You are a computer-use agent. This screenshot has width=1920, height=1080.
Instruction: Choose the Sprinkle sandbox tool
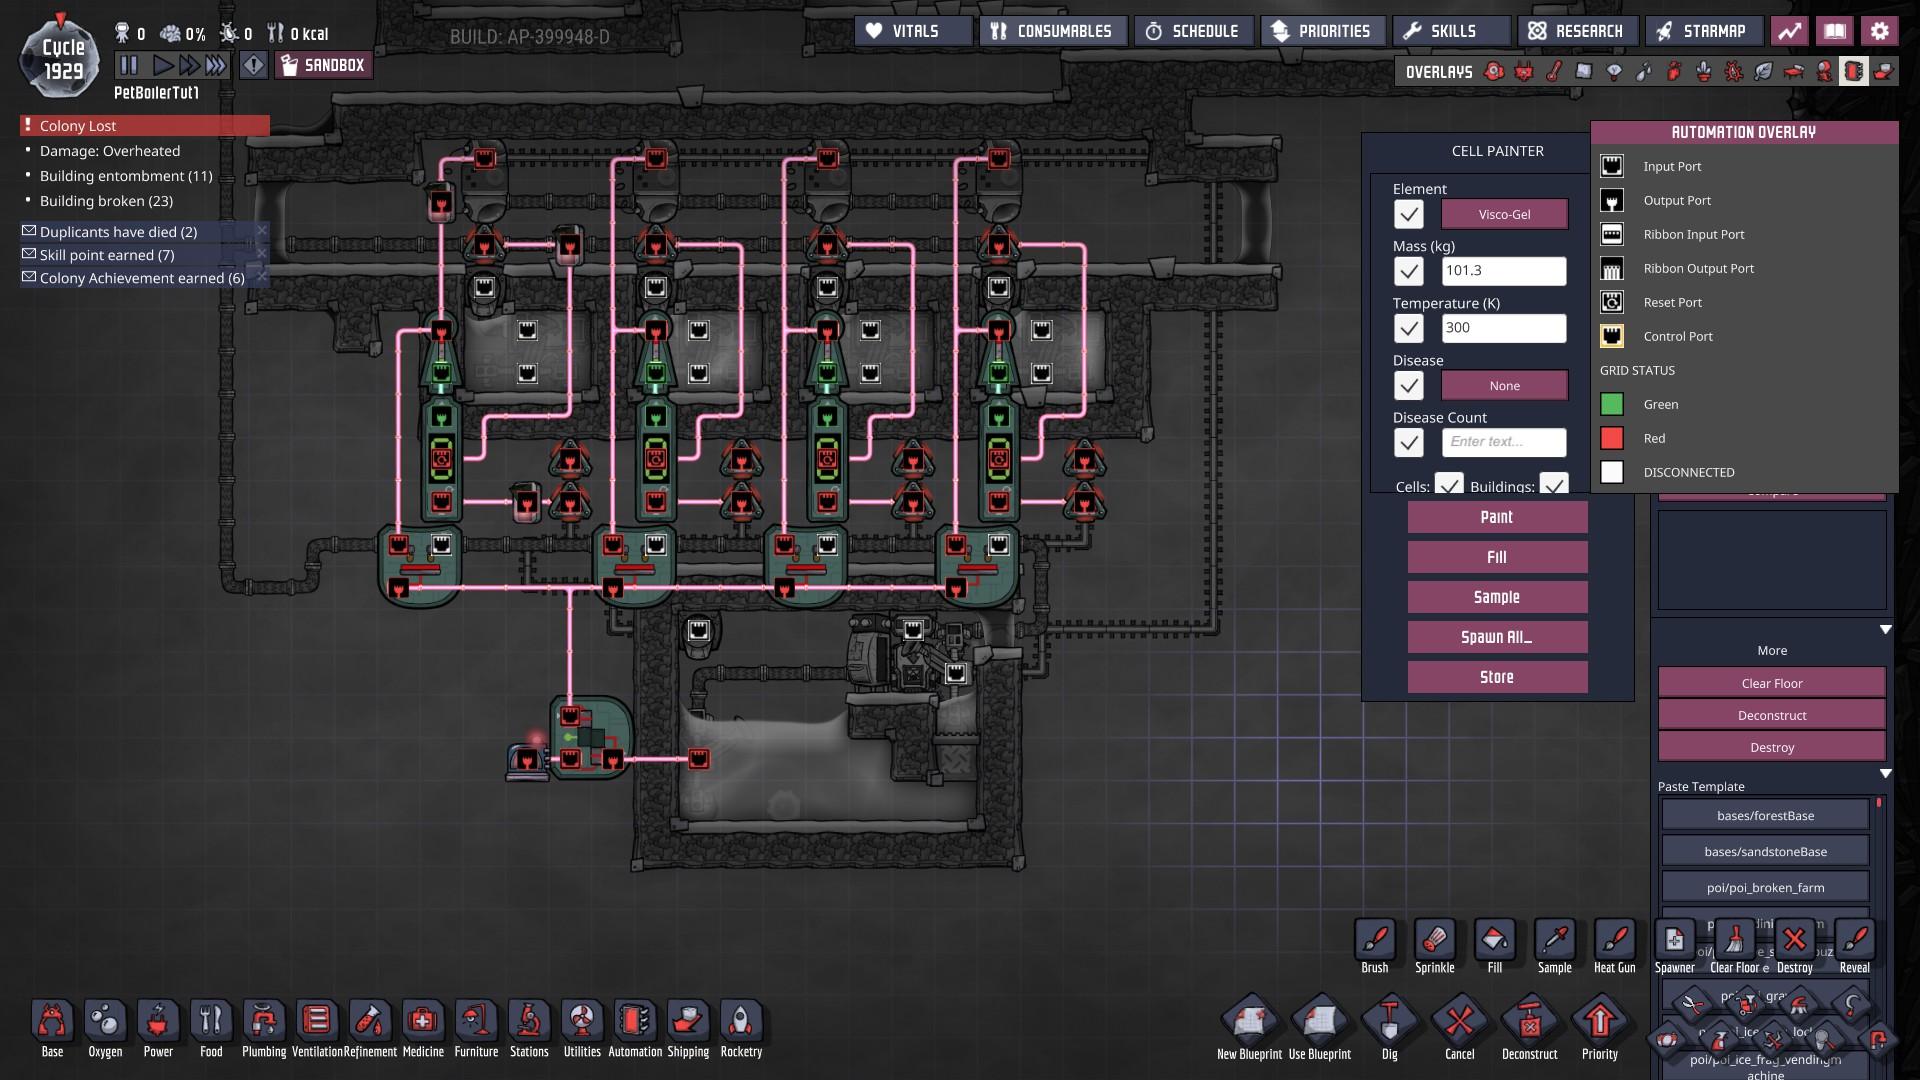coord(1434,942)
